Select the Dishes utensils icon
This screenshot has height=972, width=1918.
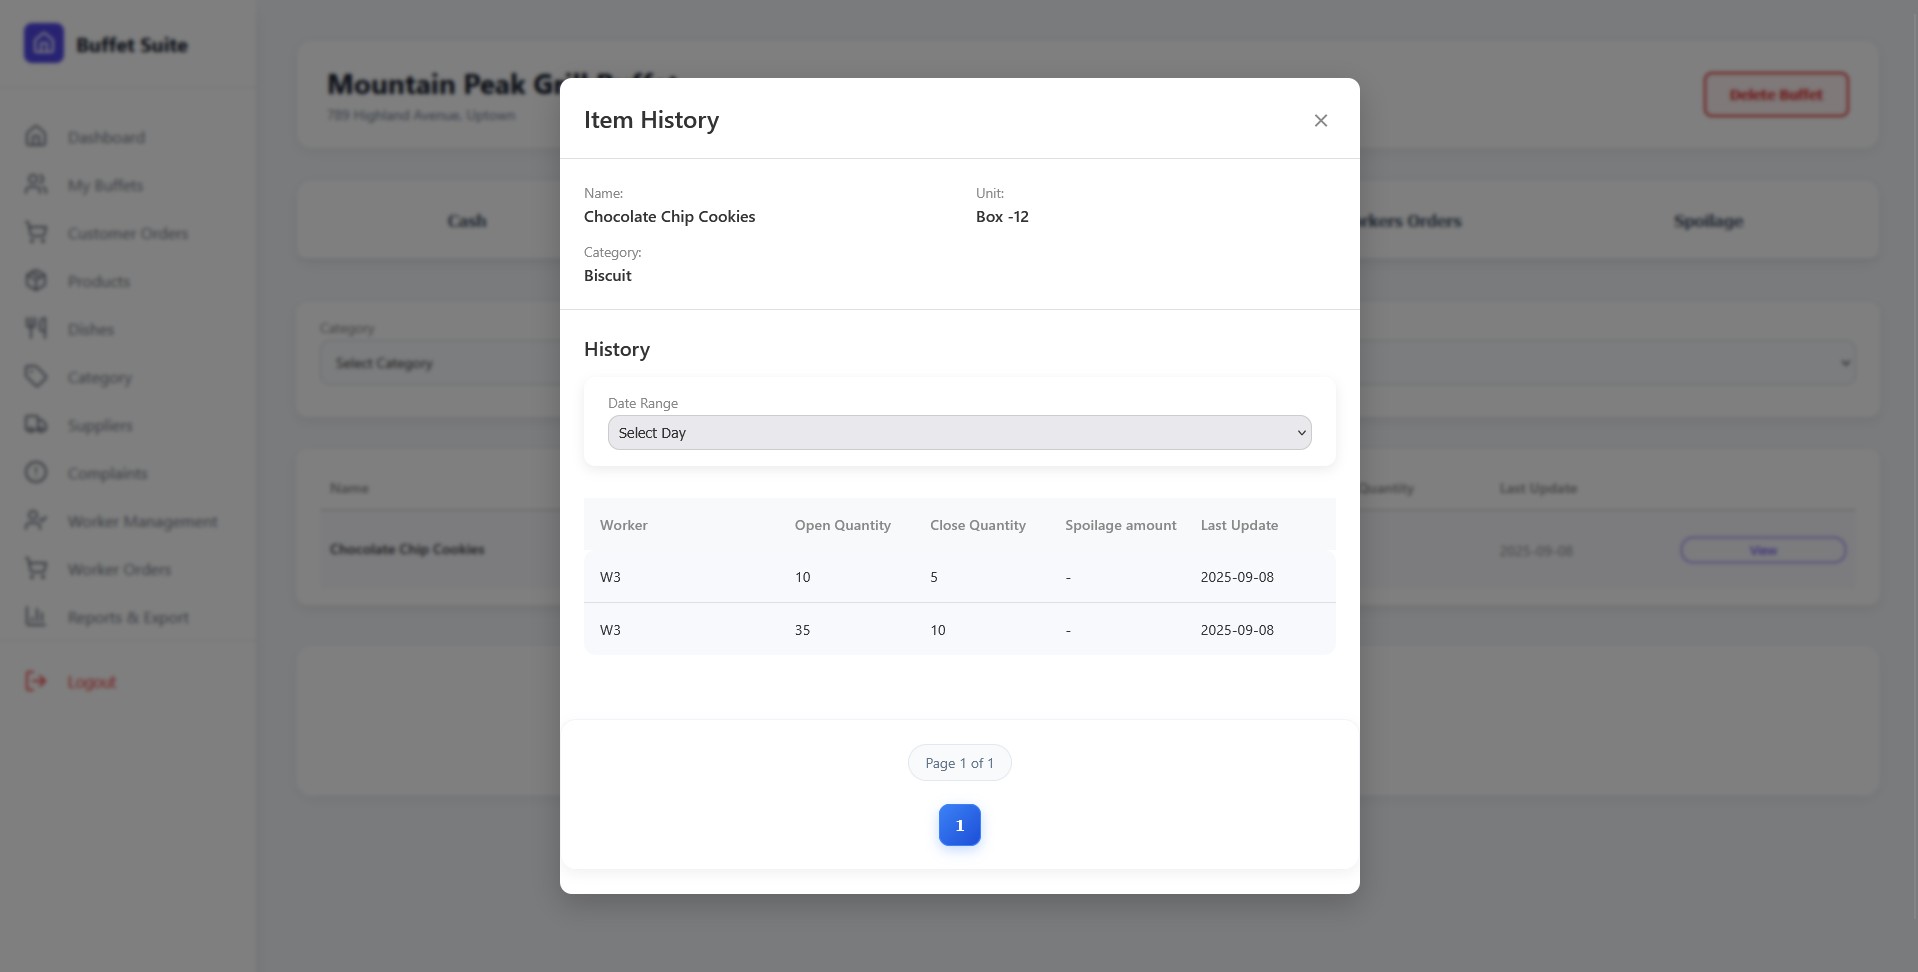coord(36,328)
